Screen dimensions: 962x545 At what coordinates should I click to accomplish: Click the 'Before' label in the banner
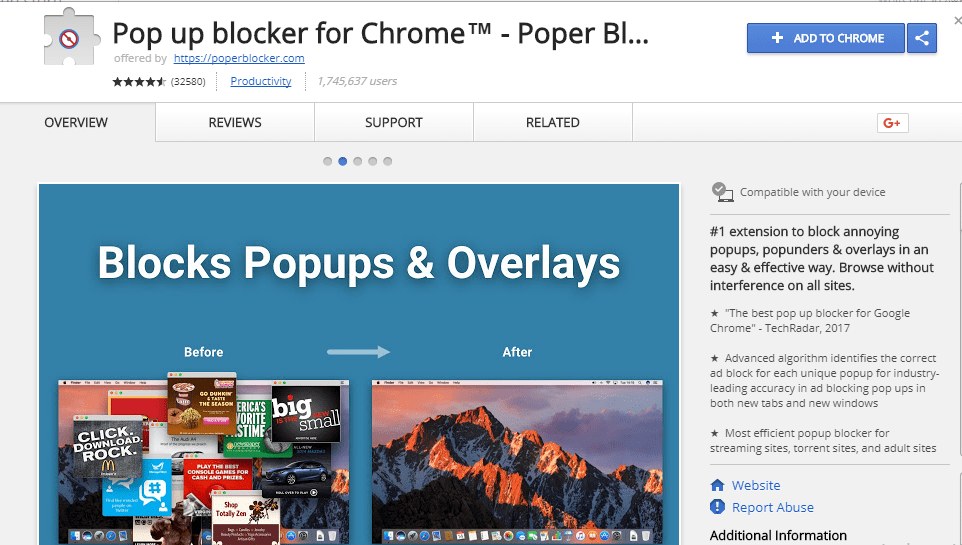pos(204,352)
